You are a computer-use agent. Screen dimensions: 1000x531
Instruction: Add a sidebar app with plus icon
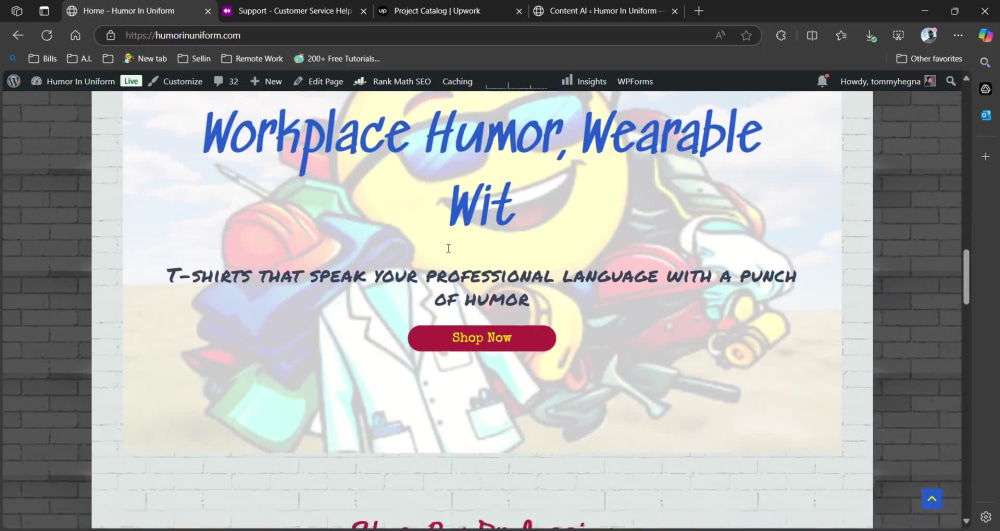[x=985, y=156]
